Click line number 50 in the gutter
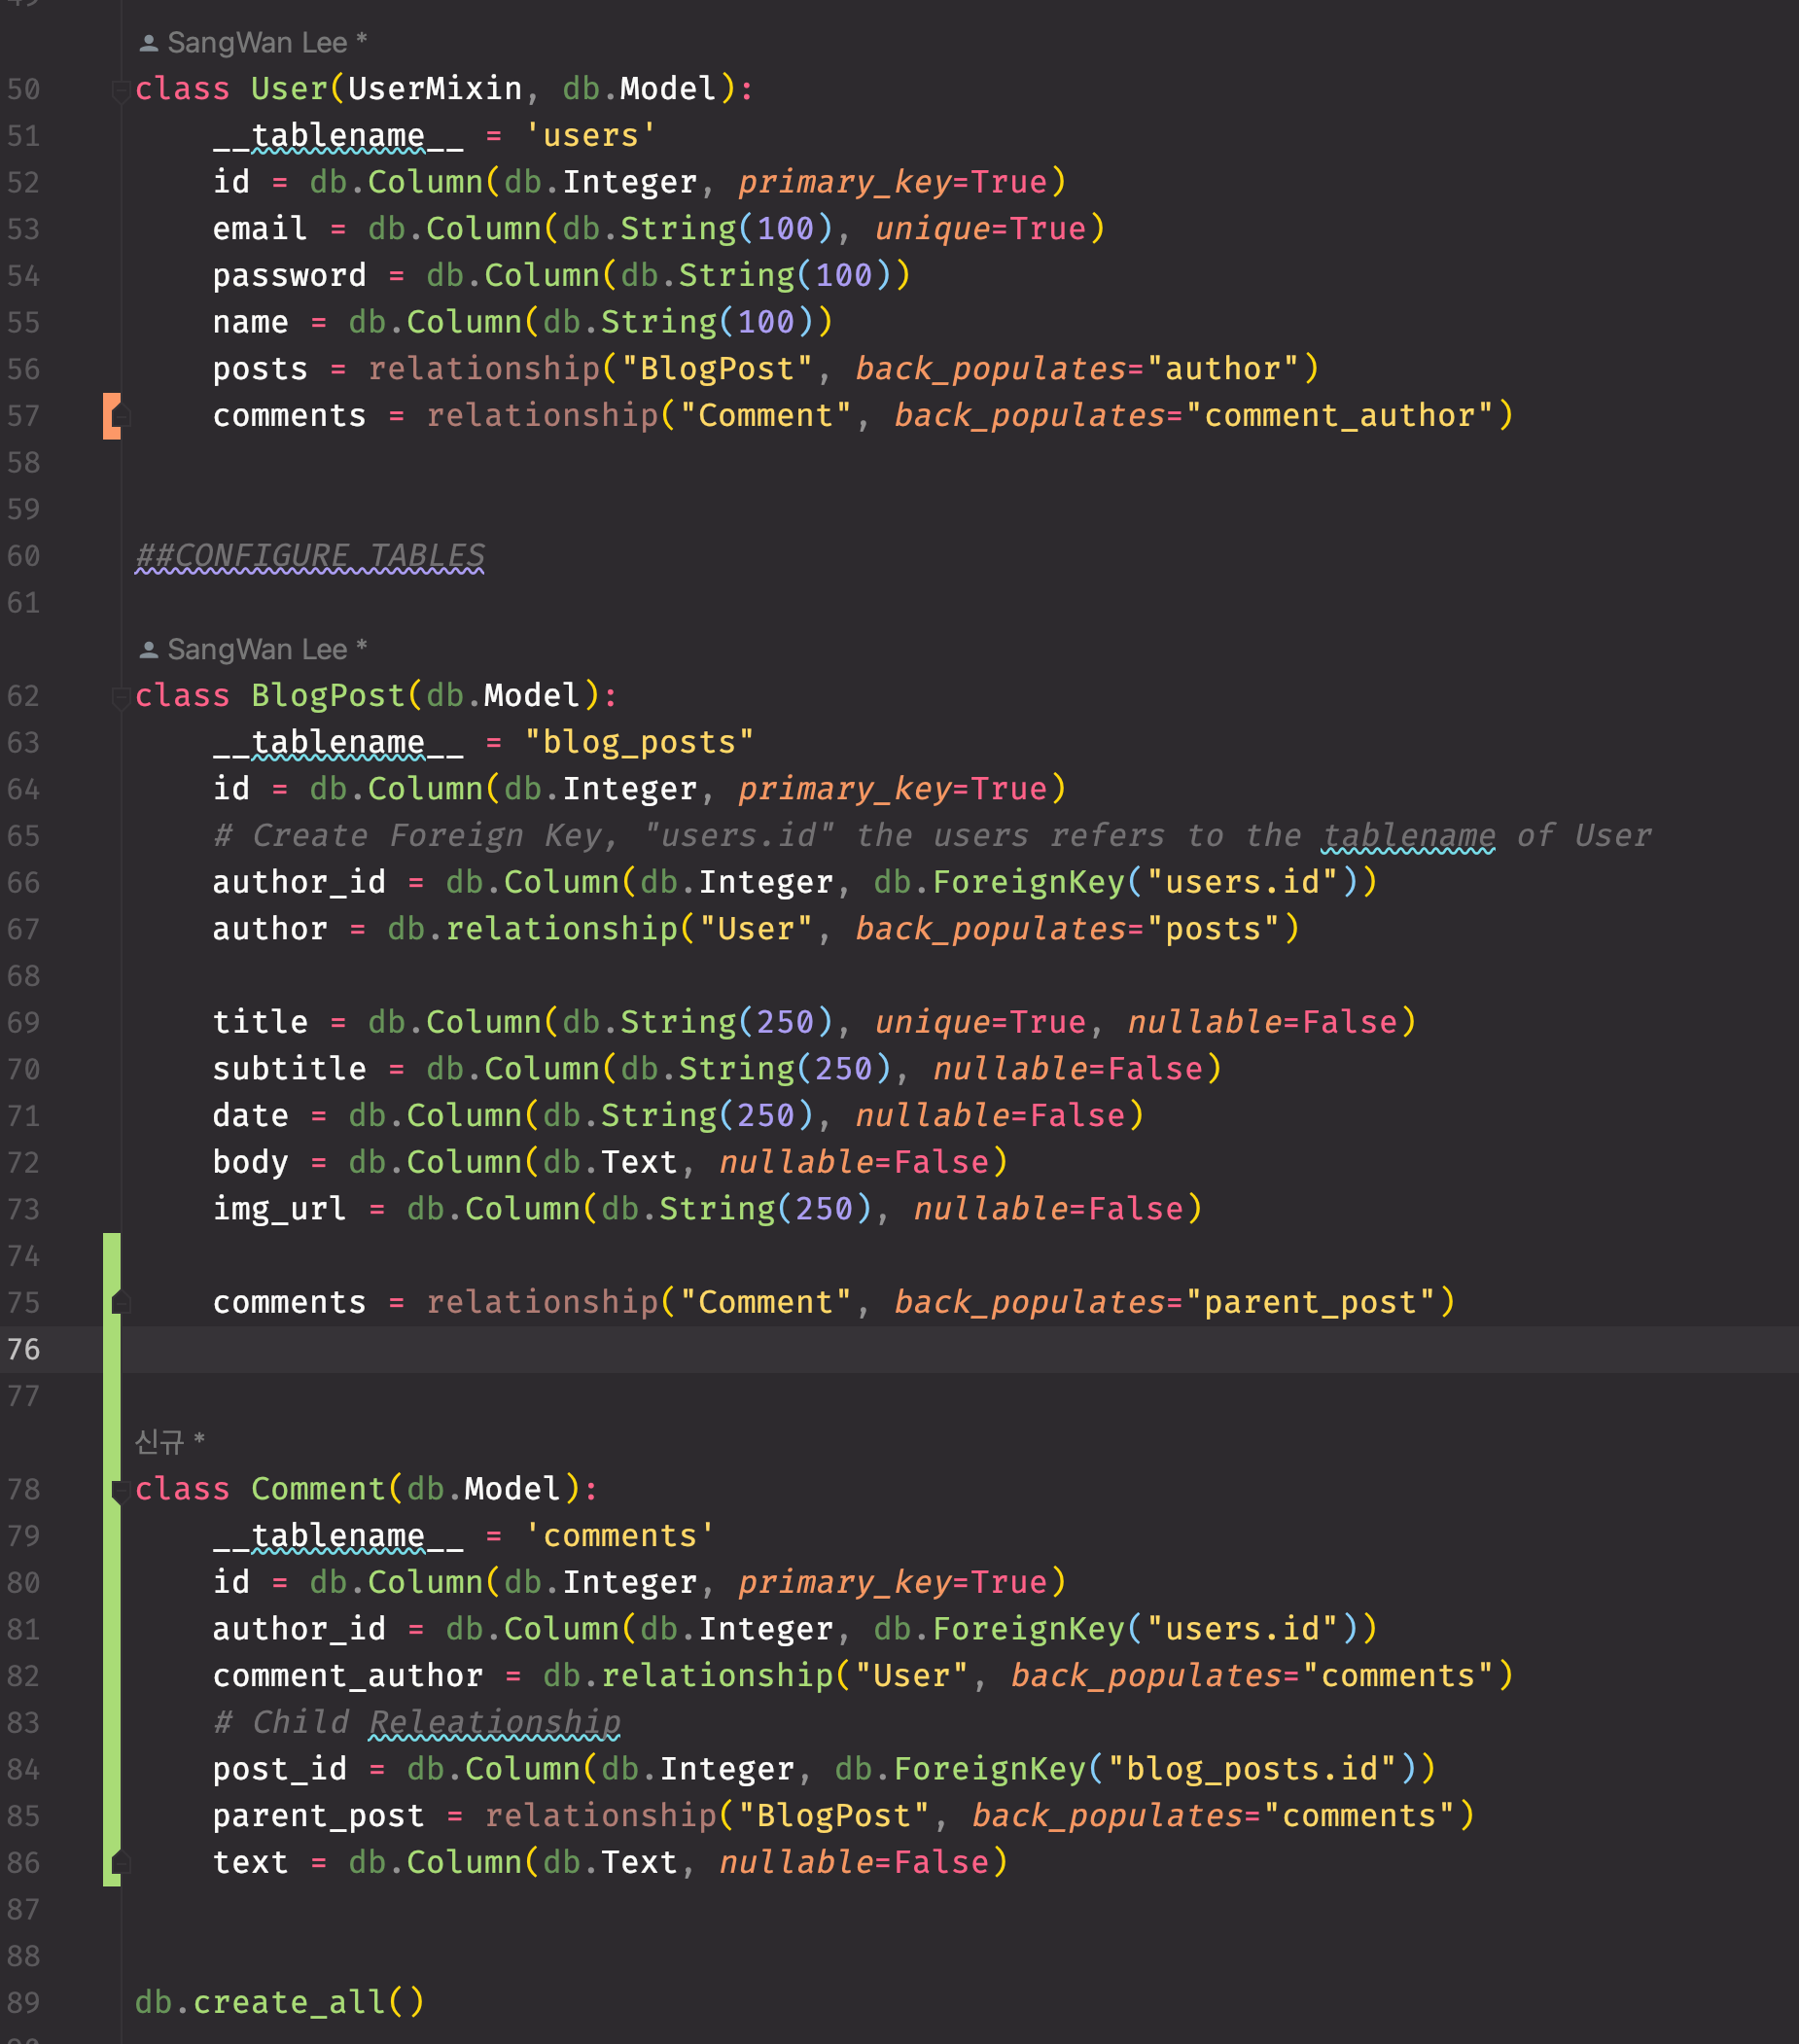 click(x=24, y=90)
